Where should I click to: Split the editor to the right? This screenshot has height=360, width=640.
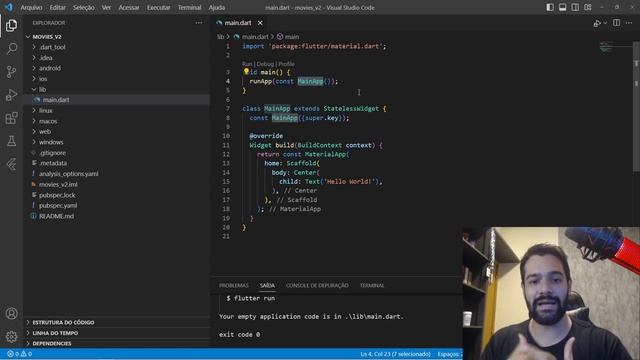click(616, 23)
